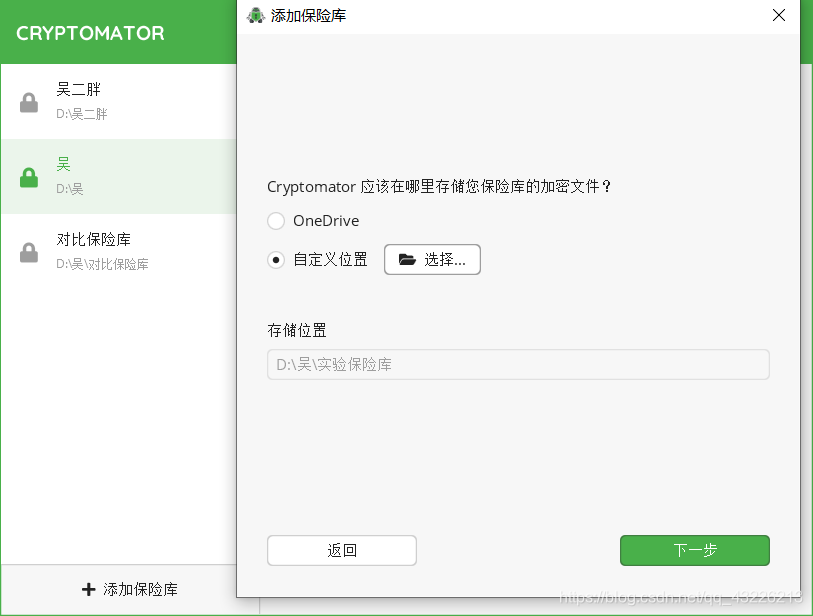Click the CRYPTOMATOR header logo text

(90, 33)
